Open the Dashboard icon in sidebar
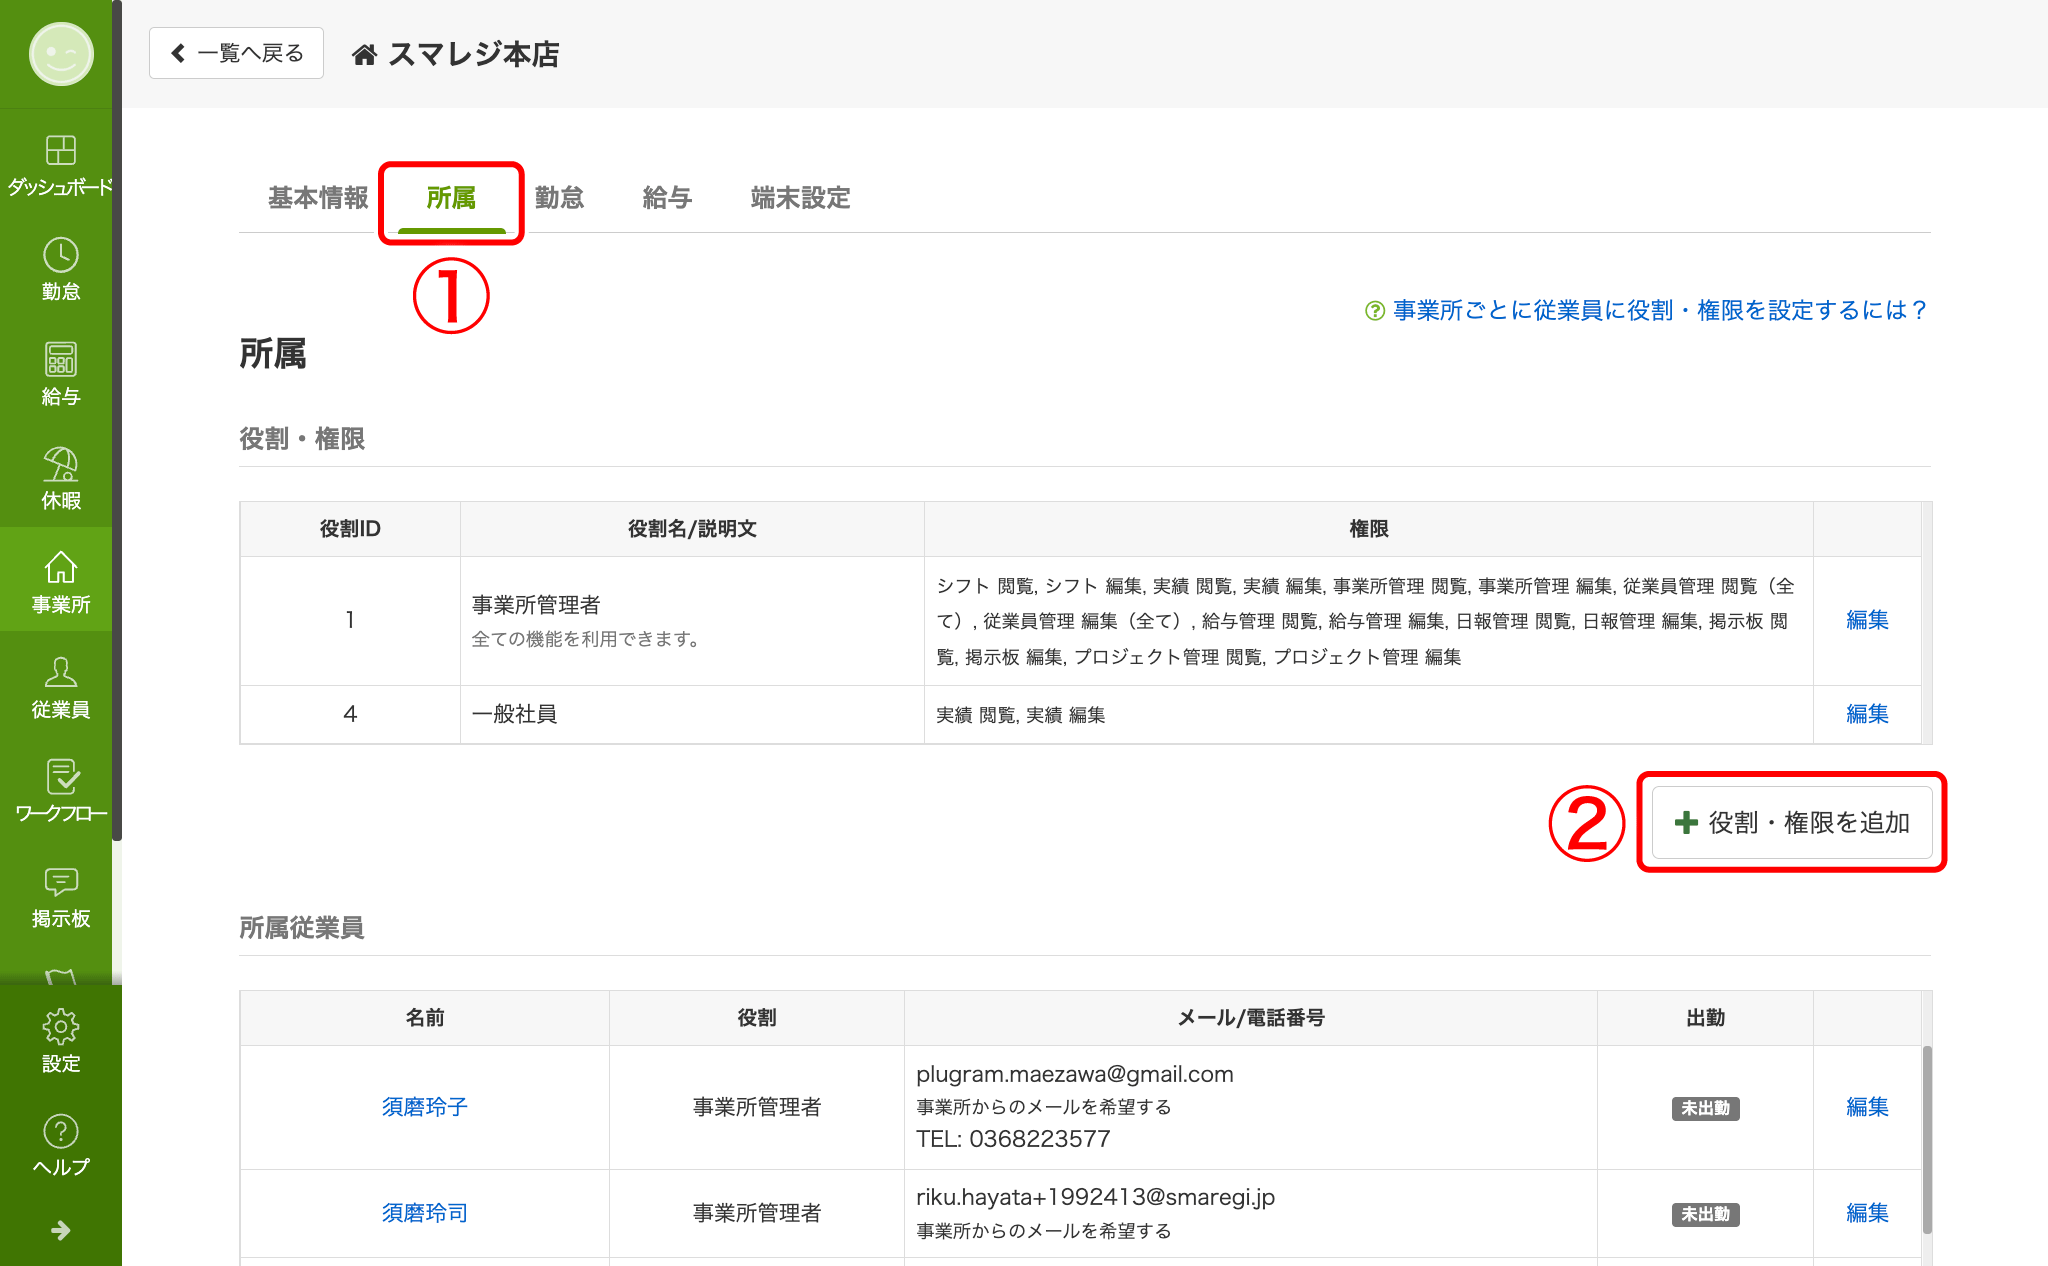 coord(60,151)
